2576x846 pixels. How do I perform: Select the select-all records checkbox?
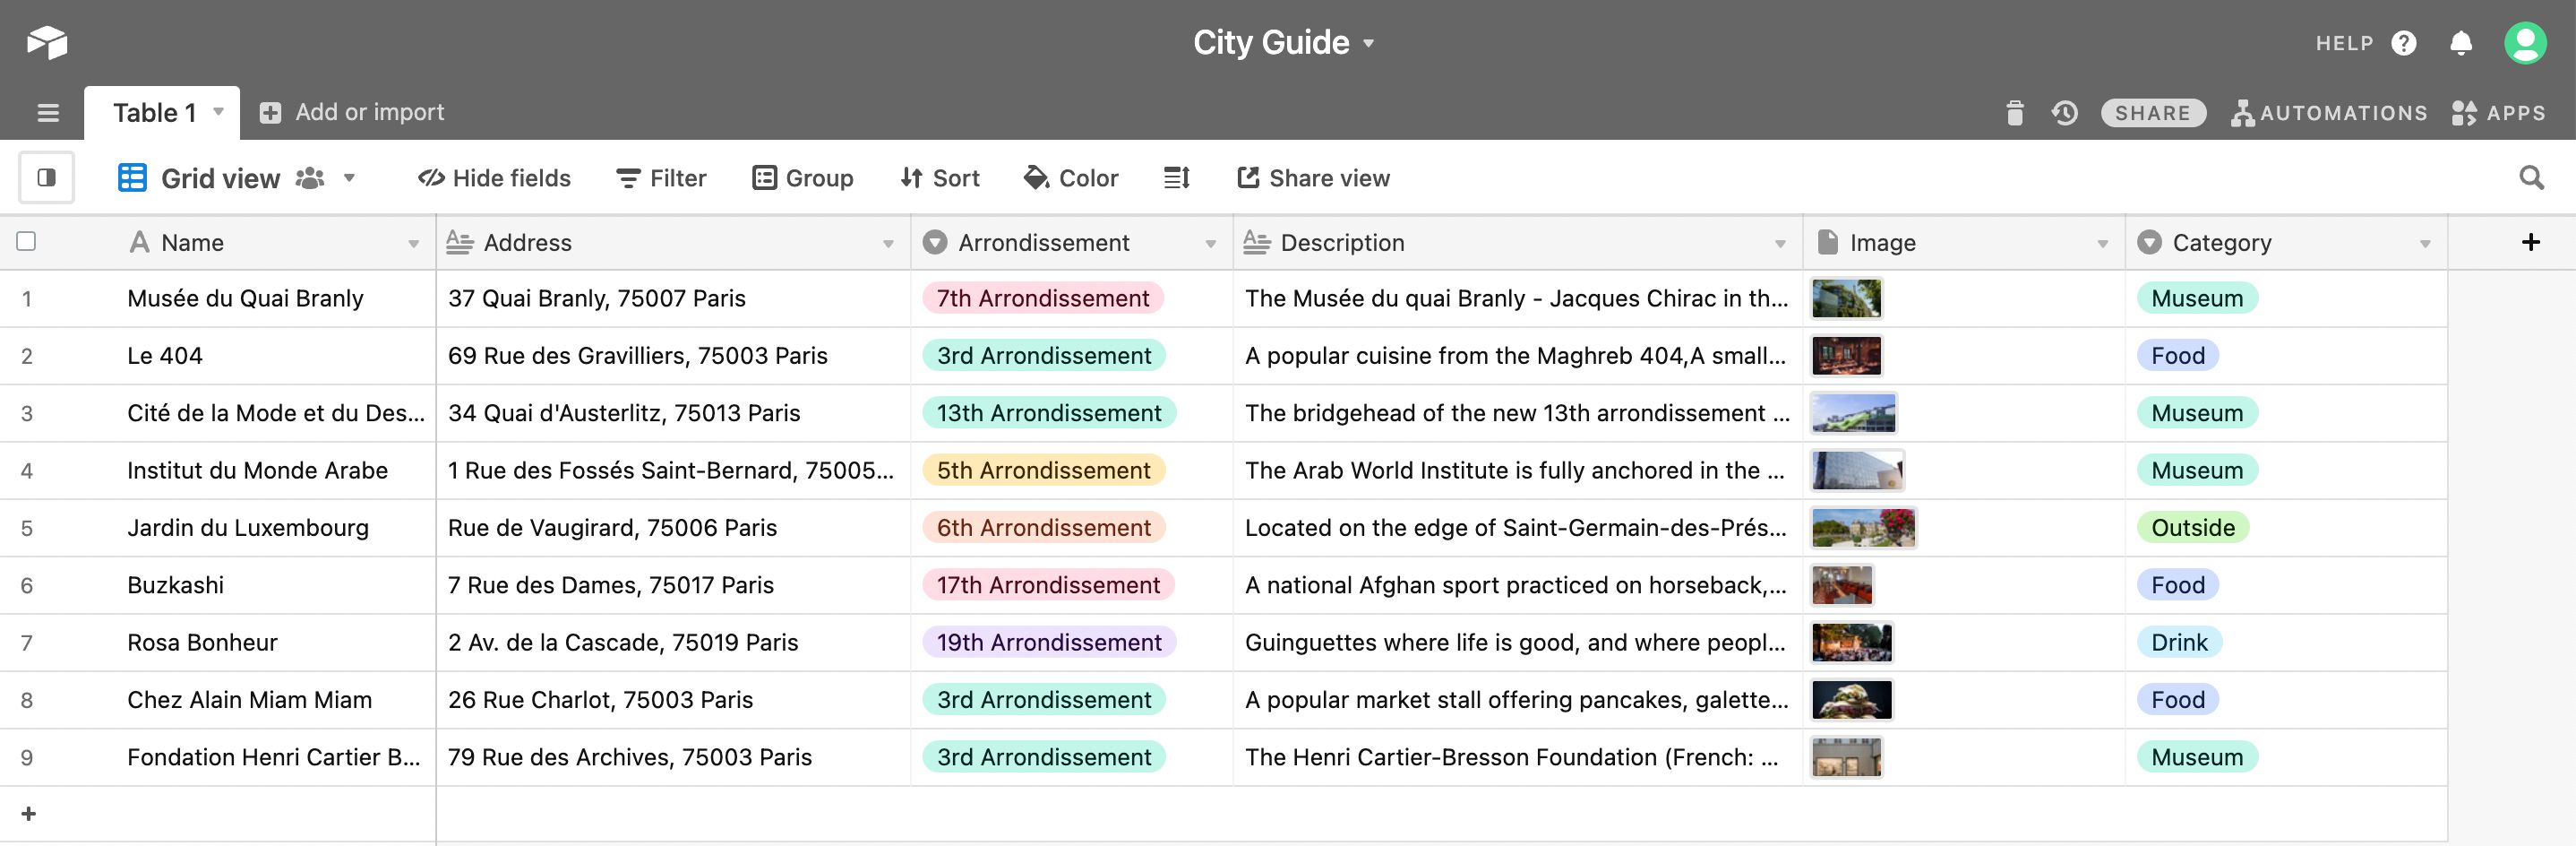click(27, 241)
